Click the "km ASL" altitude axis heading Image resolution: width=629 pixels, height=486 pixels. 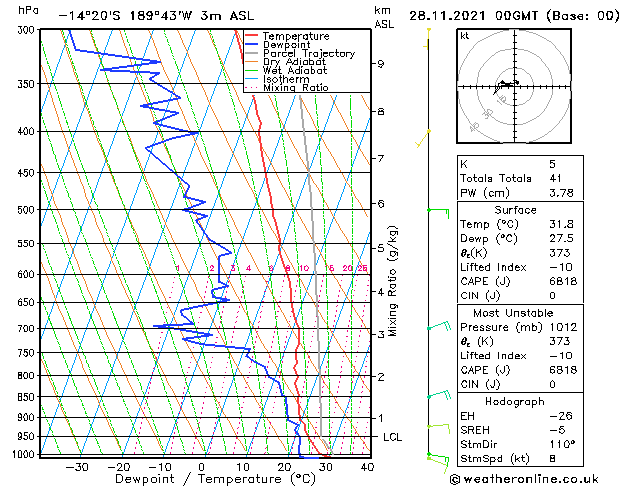(x=384, y=17)
